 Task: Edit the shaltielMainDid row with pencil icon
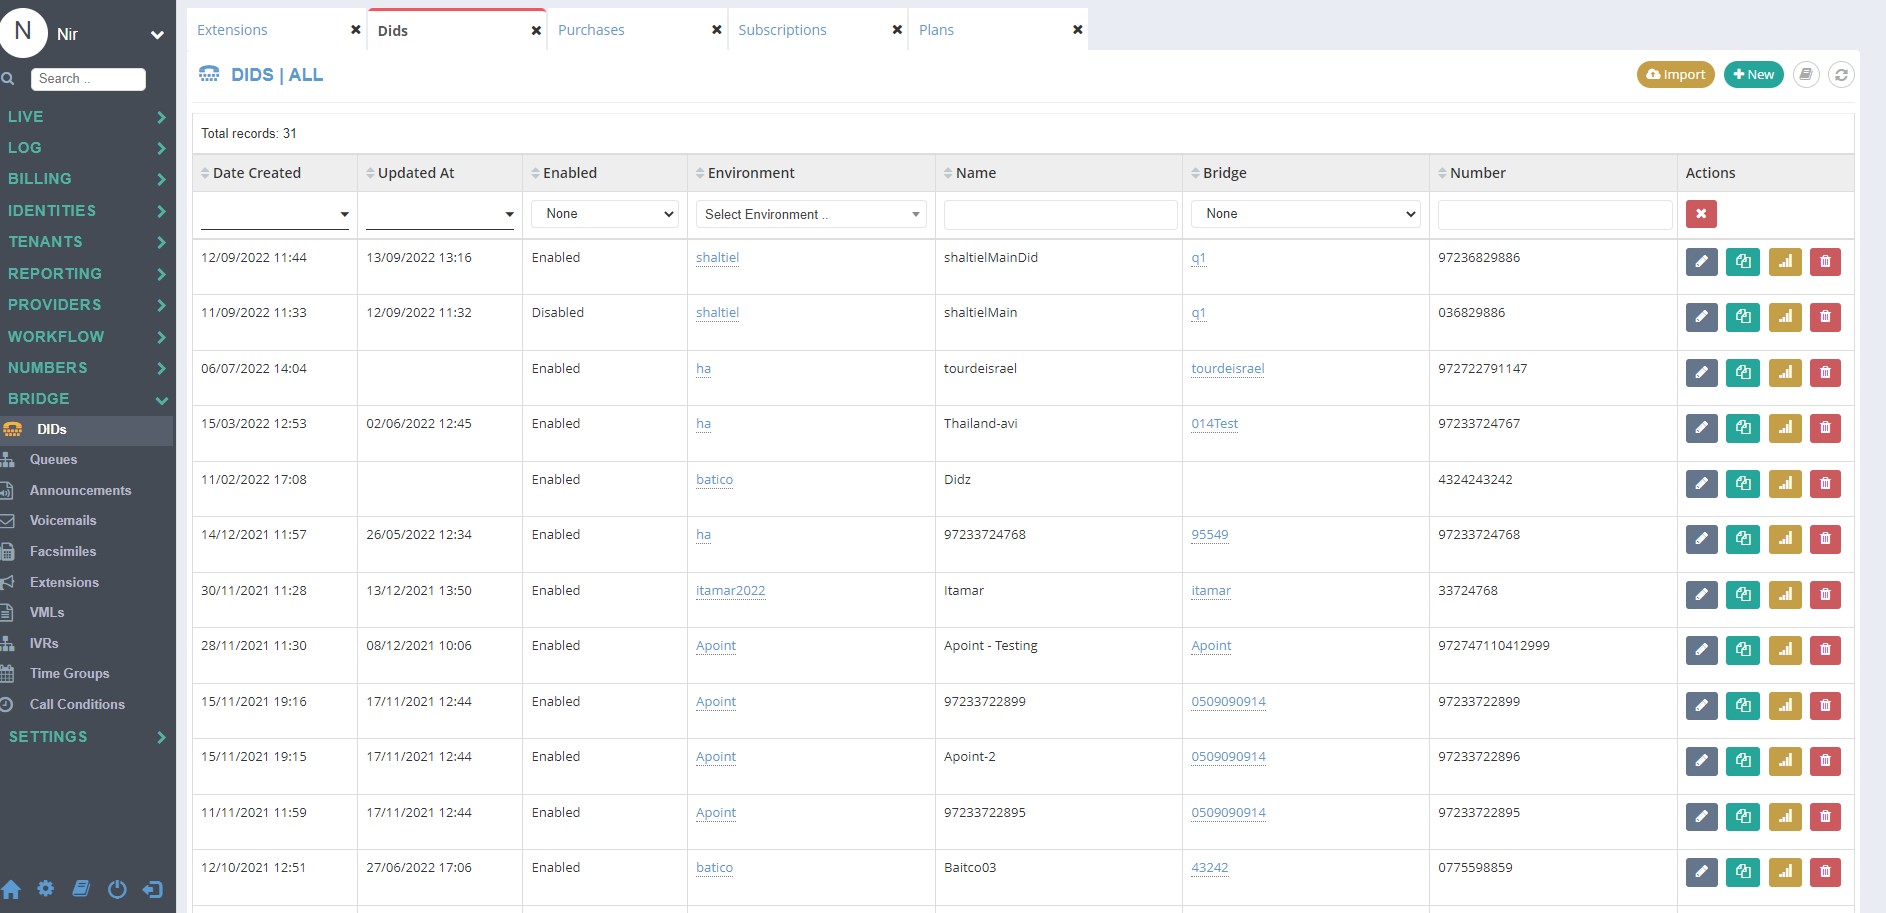pos(1701,262)
